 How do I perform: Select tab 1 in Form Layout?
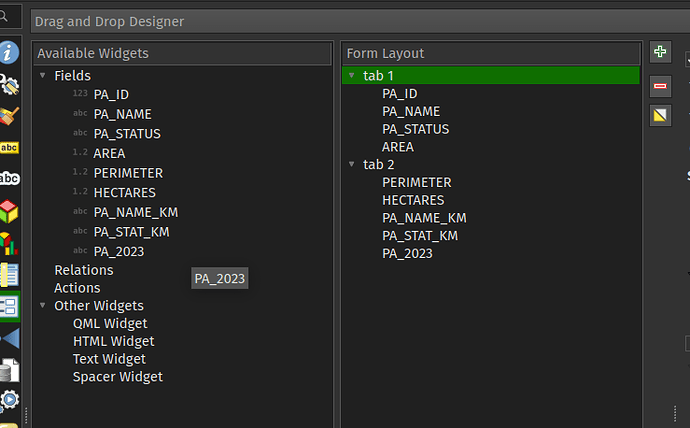379,76
